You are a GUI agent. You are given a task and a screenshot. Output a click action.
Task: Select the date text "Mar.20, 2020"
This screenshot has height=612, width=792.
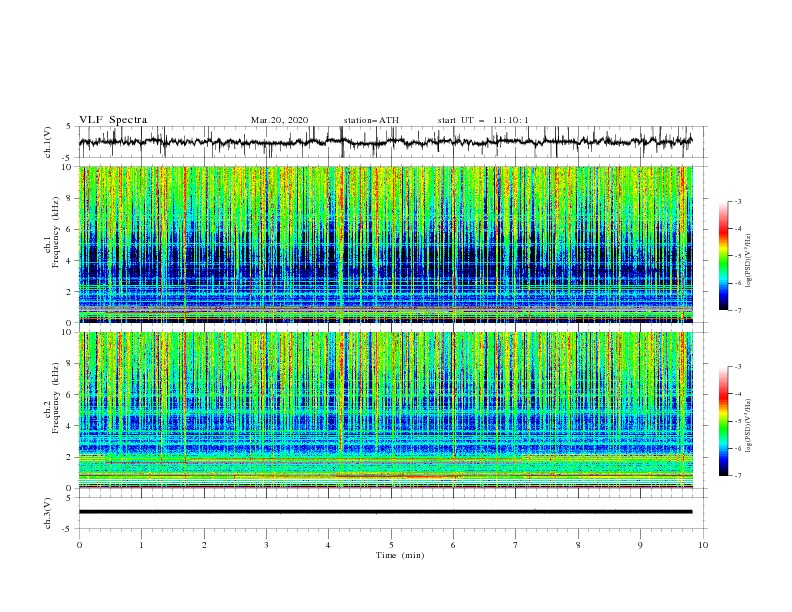pos(279,120)
